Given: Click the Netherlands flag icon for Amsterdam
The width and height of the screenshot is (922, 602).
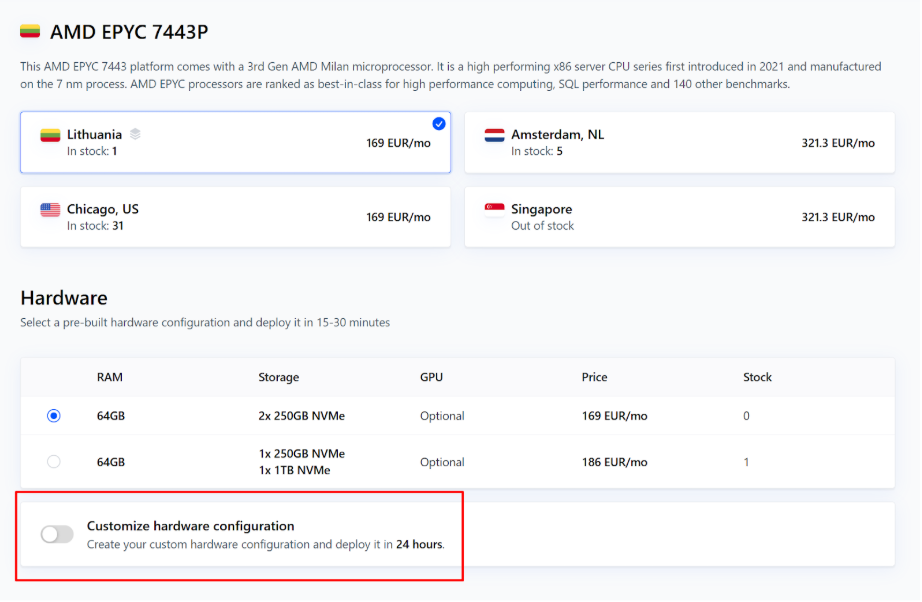Looking at the screenshot, I should click(x=494, y=135).
